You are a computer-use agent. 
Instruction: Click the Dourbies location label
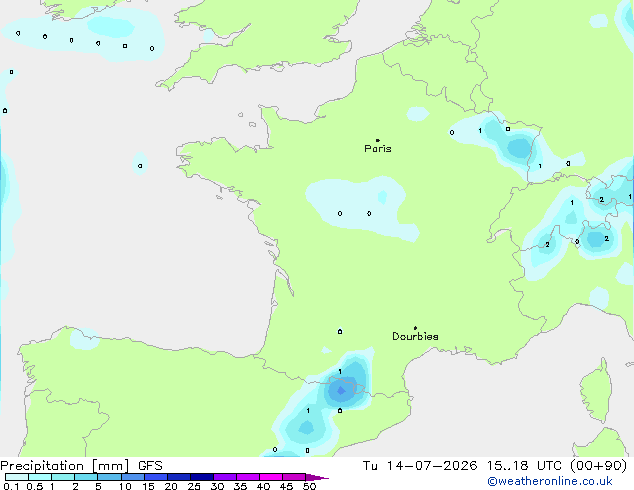[415, 336]
